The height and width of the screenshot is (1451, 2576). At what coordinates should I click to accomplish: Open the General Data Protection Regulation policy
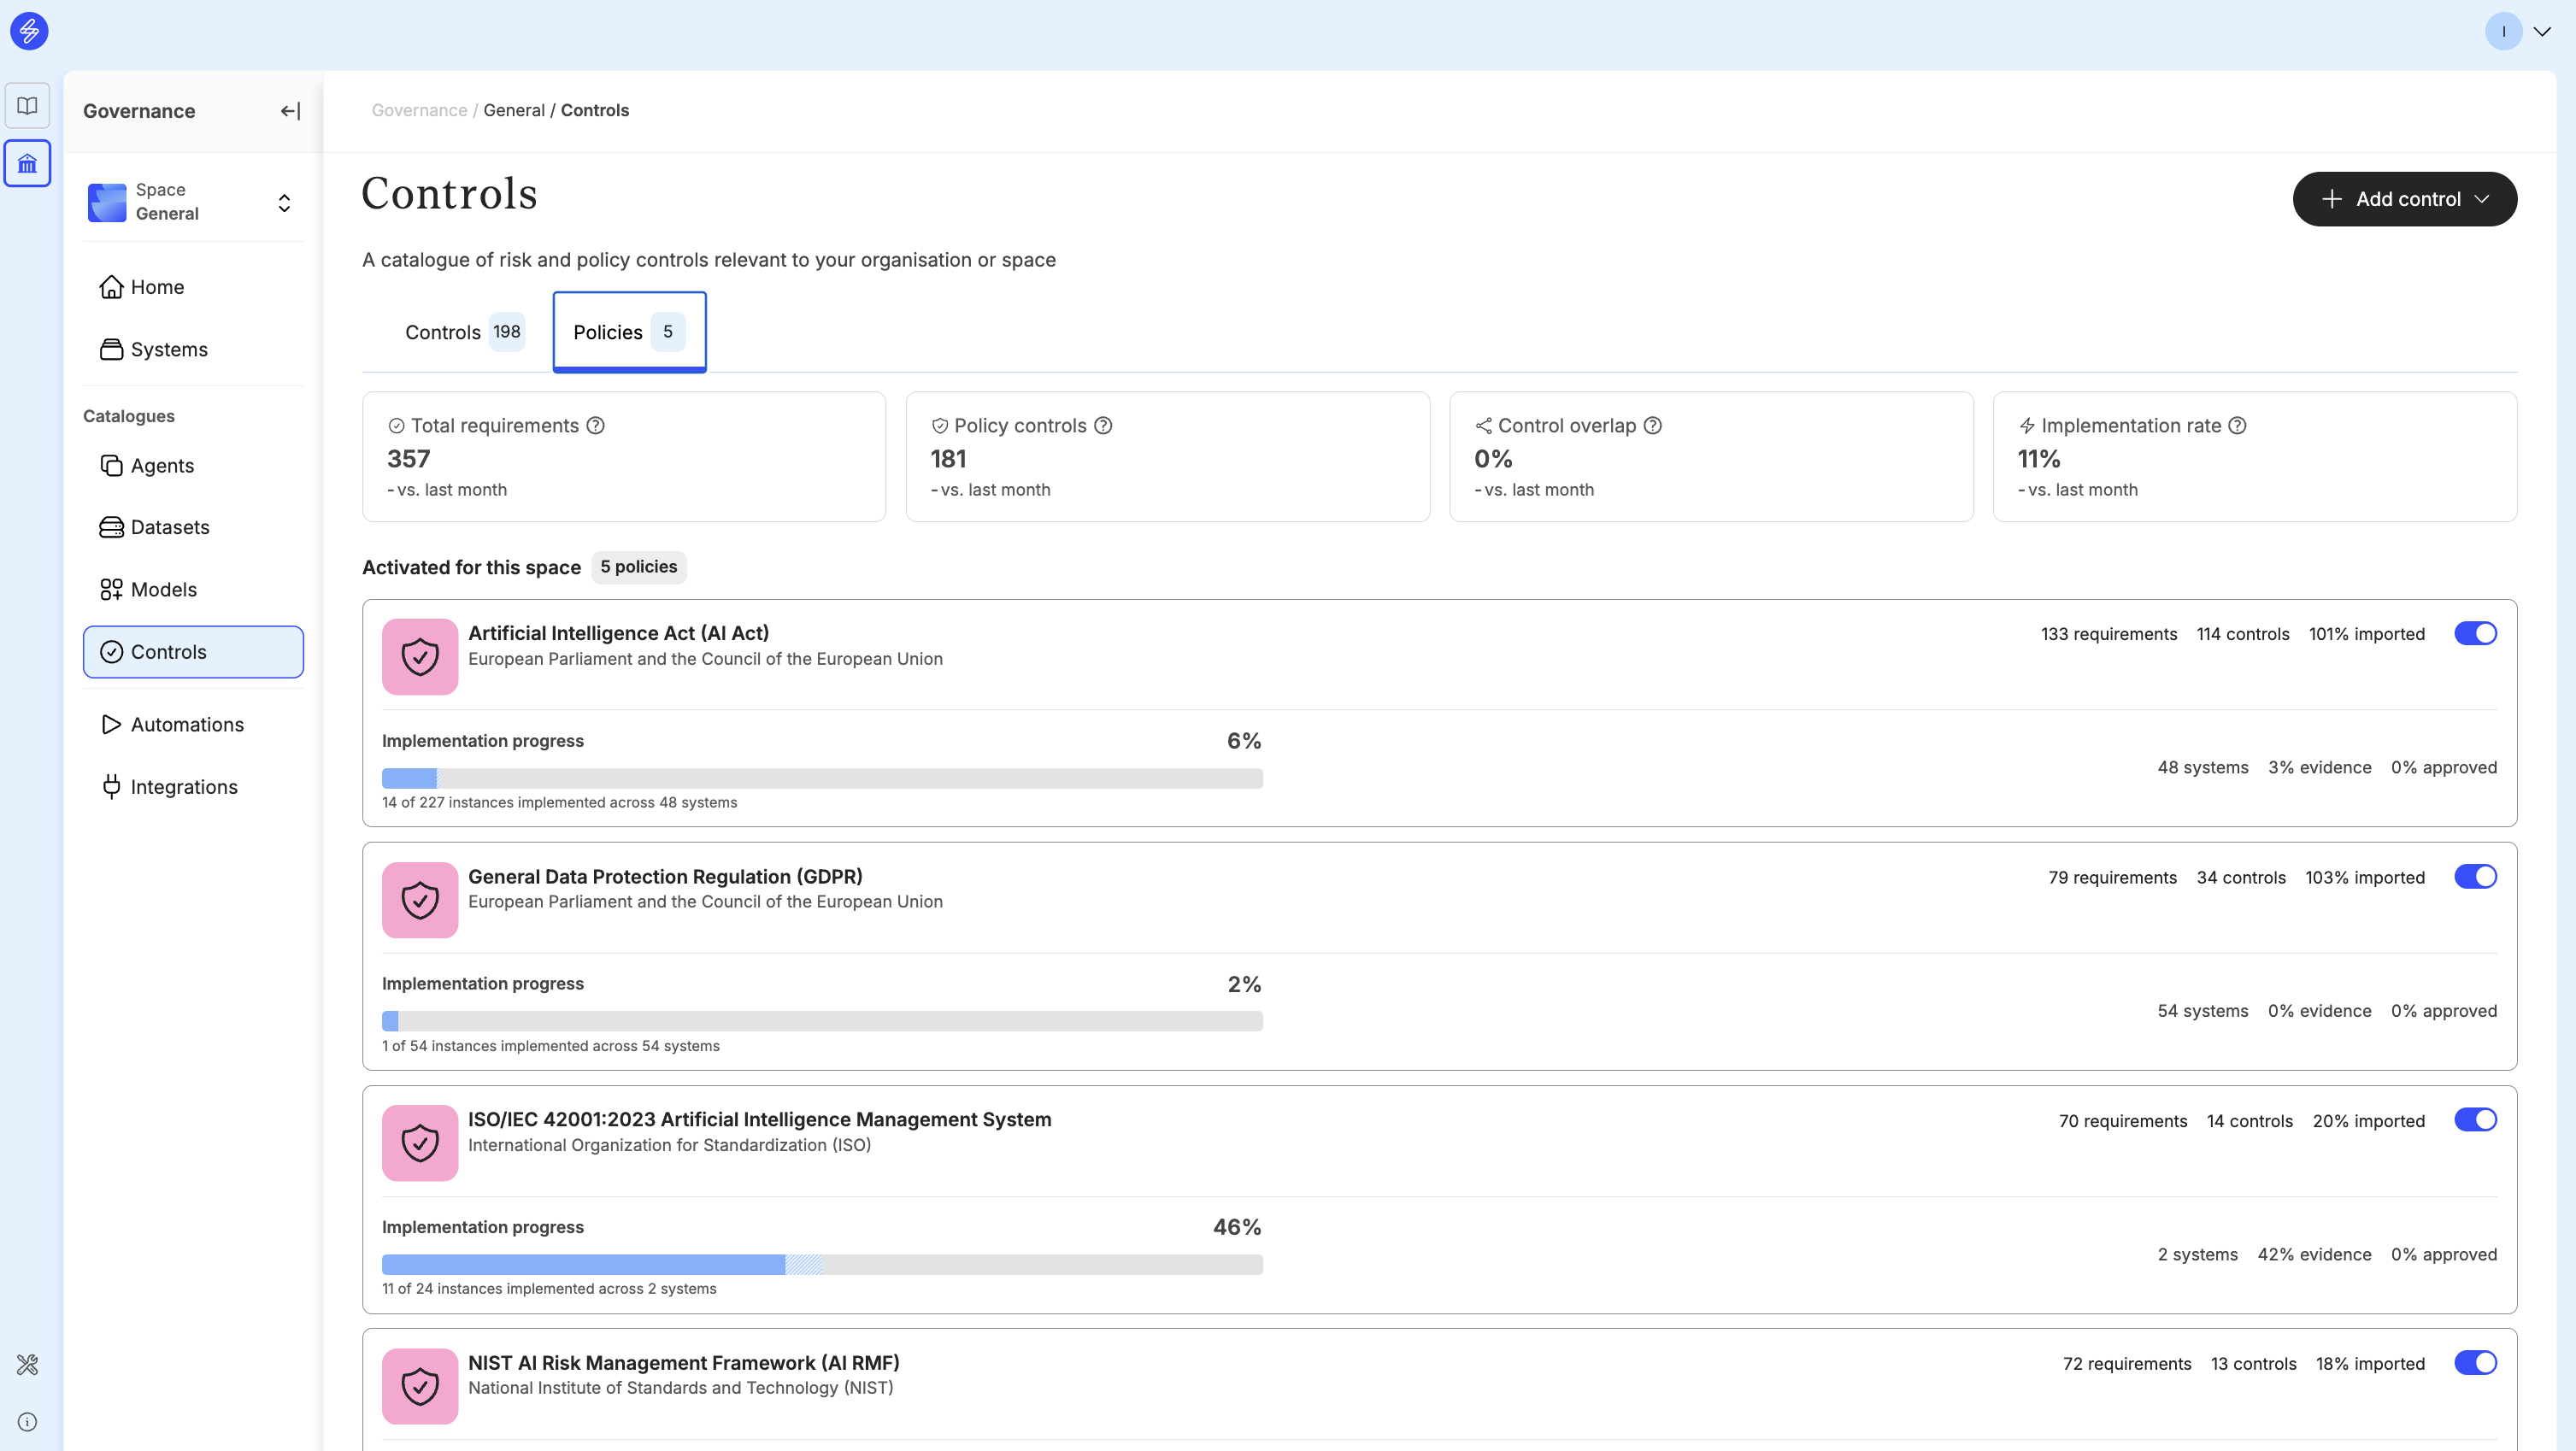[x=665, y=877]
